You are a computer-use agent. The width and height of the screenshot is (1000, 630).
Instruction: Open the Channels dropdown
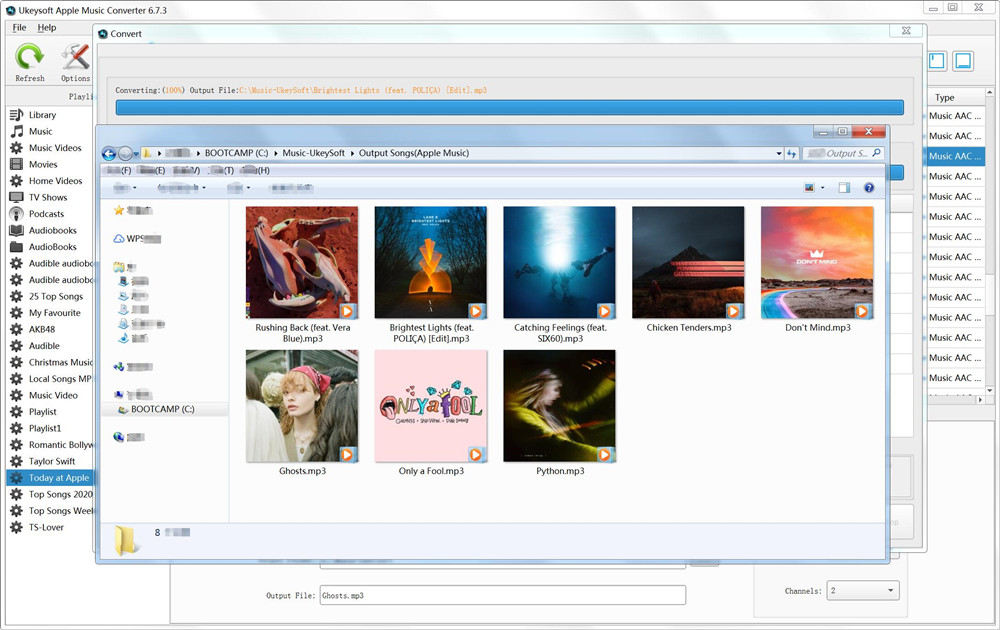[x=862, y=590]
